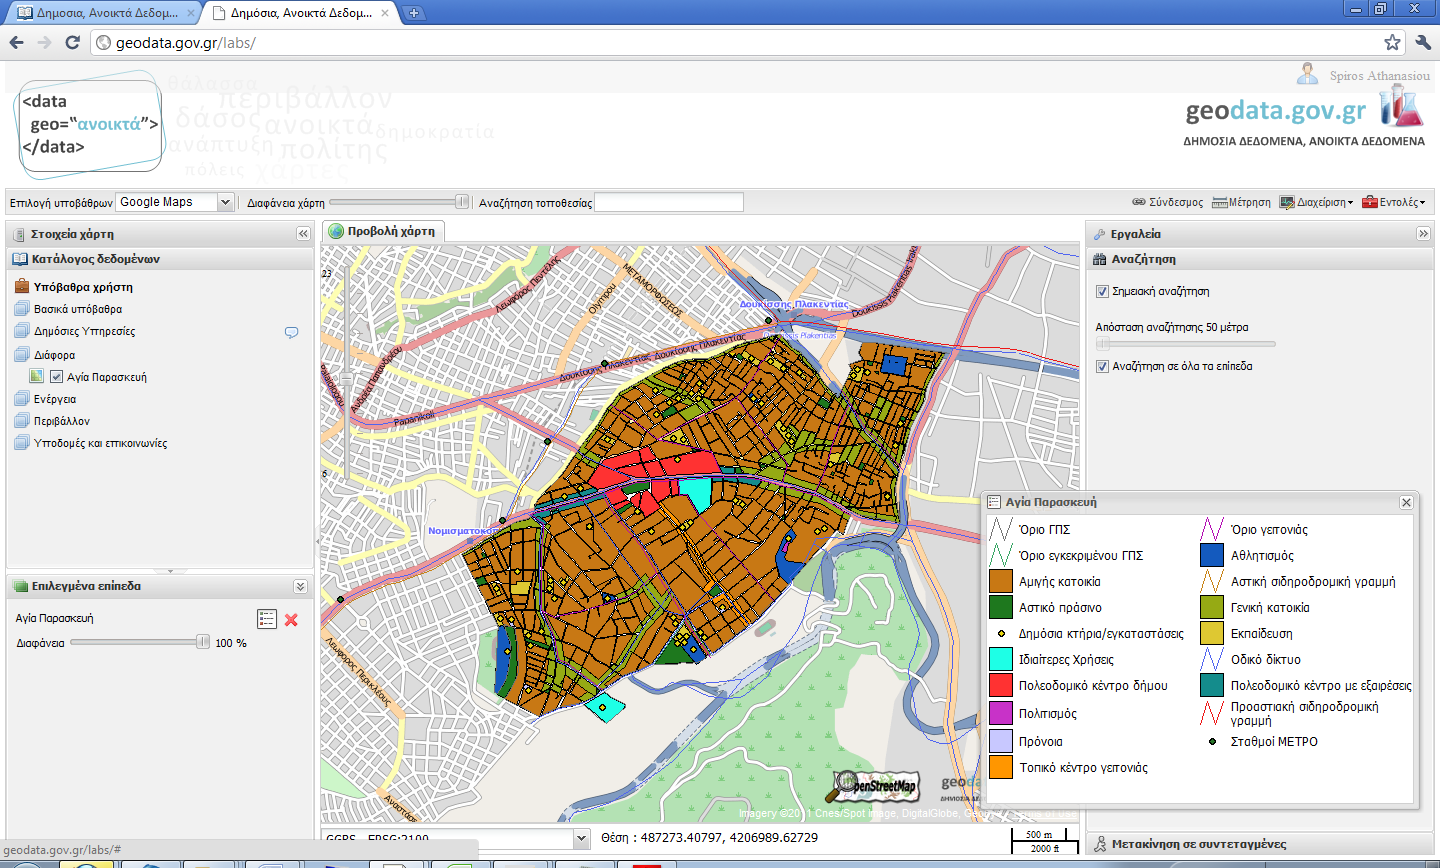This screenshot has height=868, width=1440.
Task: Bookmark this page with star icon
Action: pos(1392,42)
